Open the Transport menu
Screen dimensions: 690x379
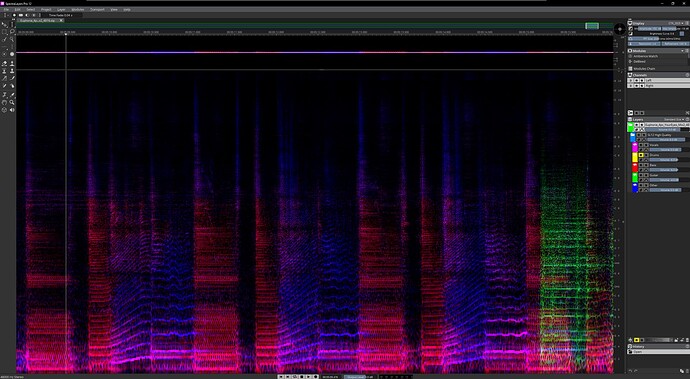97,9
